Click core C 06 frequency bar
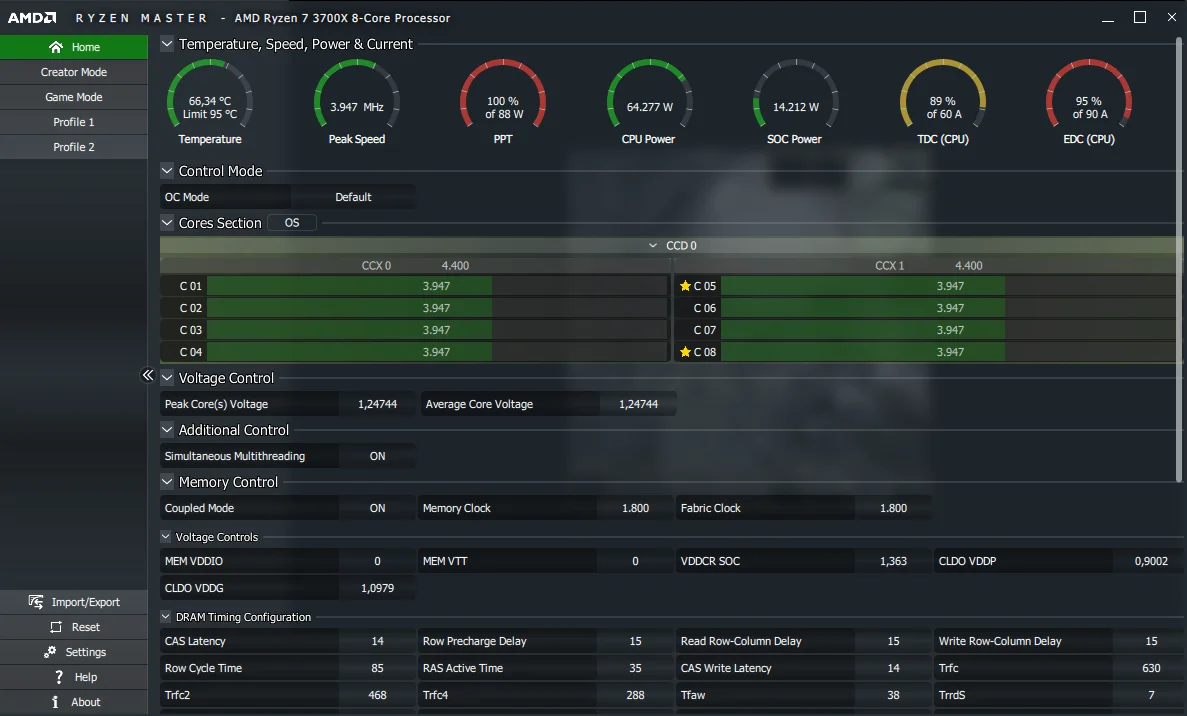This screenshot has width=1187, height=716. pyautogui.click(x=950, y=308)
